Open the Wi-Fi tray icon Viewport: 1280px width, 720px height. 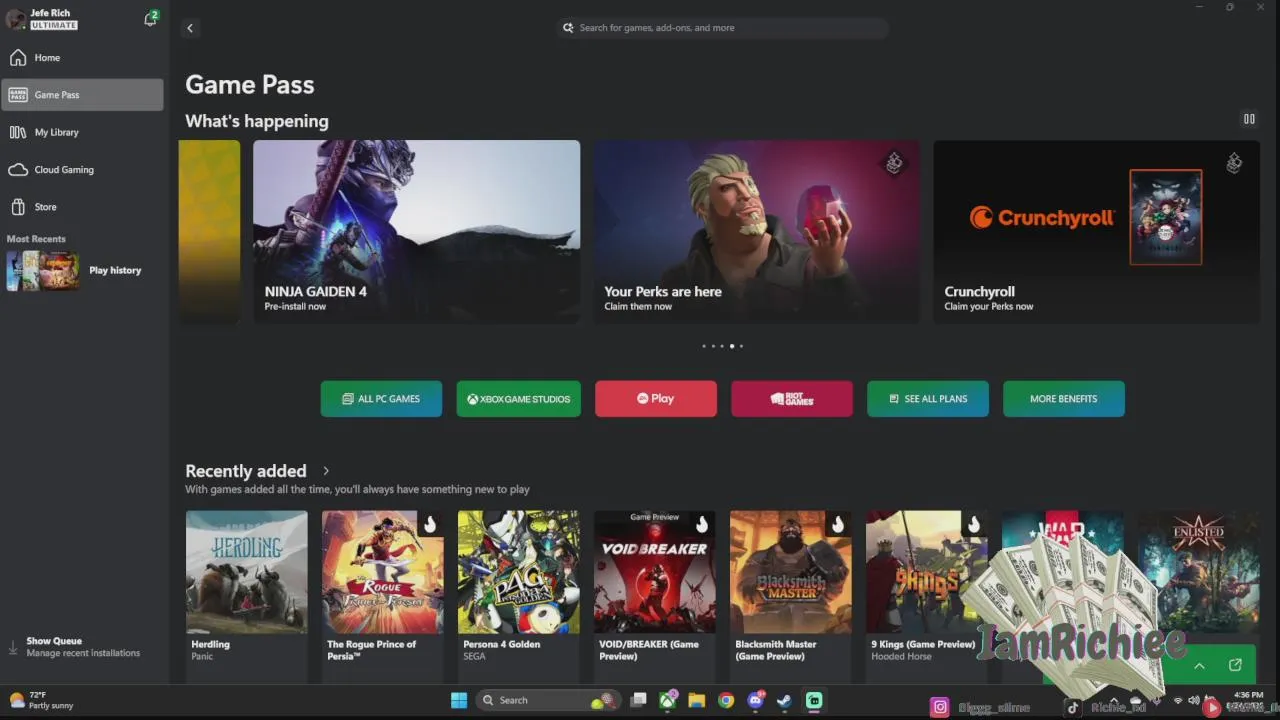coord(1178,700)
